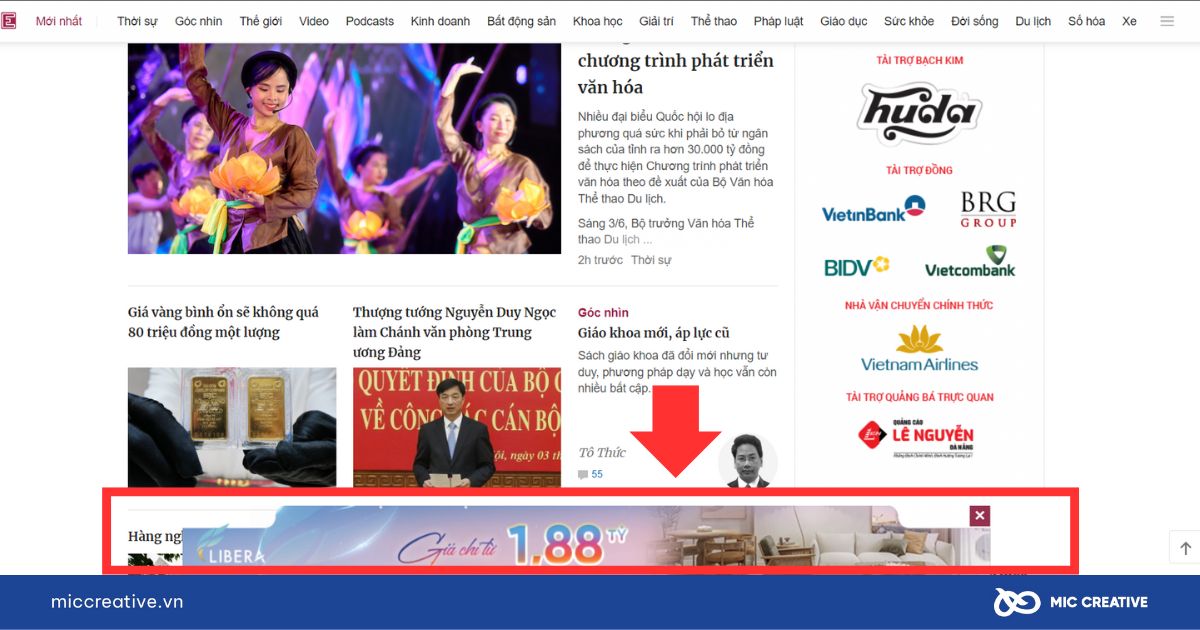Click the back-to-top arrow button
The width and height of the screenshot is (1200, 630).
[1185, 548]
